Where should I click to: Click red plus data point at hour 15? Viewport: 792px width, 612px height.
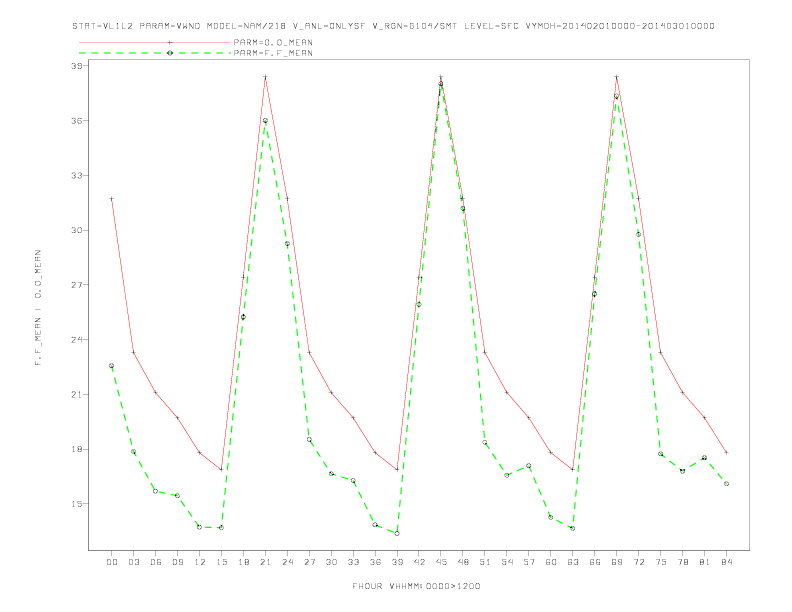pyautogui.click(x=221, y=469)
